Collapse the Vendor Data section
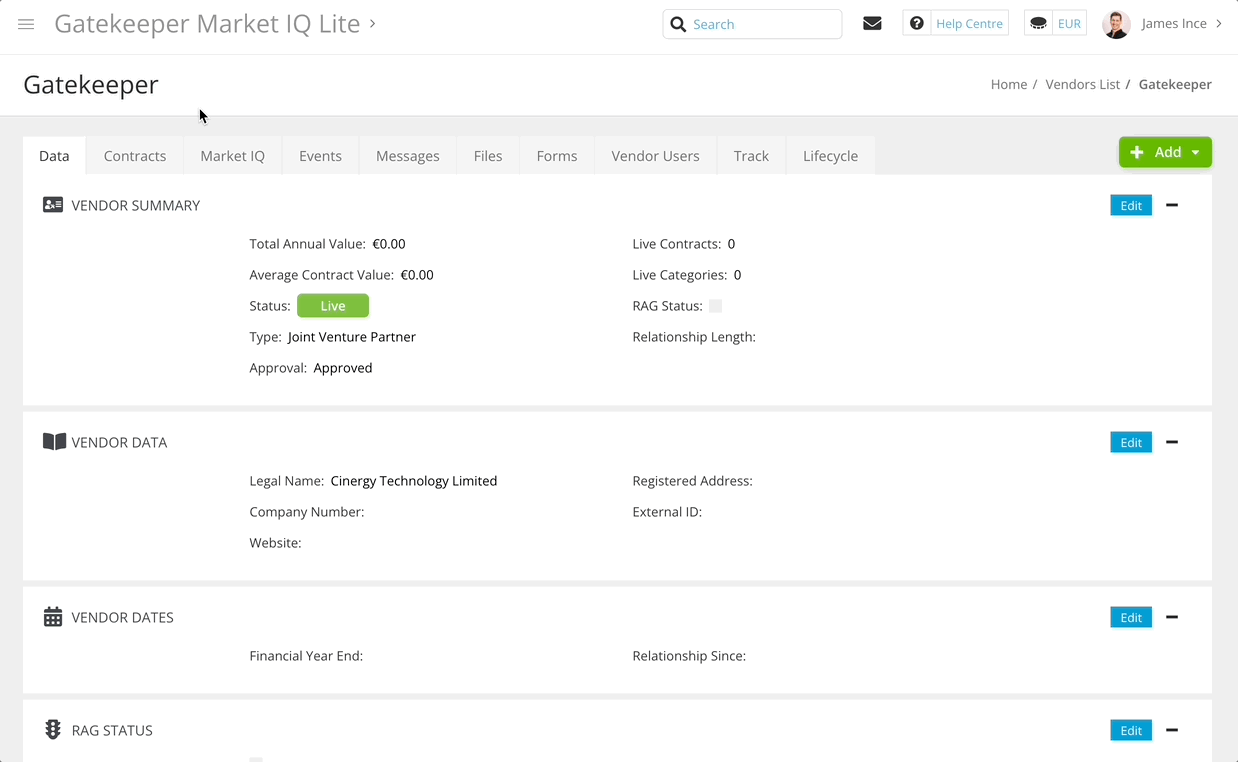1238x762 pixels. click(x=1172, y=442)
